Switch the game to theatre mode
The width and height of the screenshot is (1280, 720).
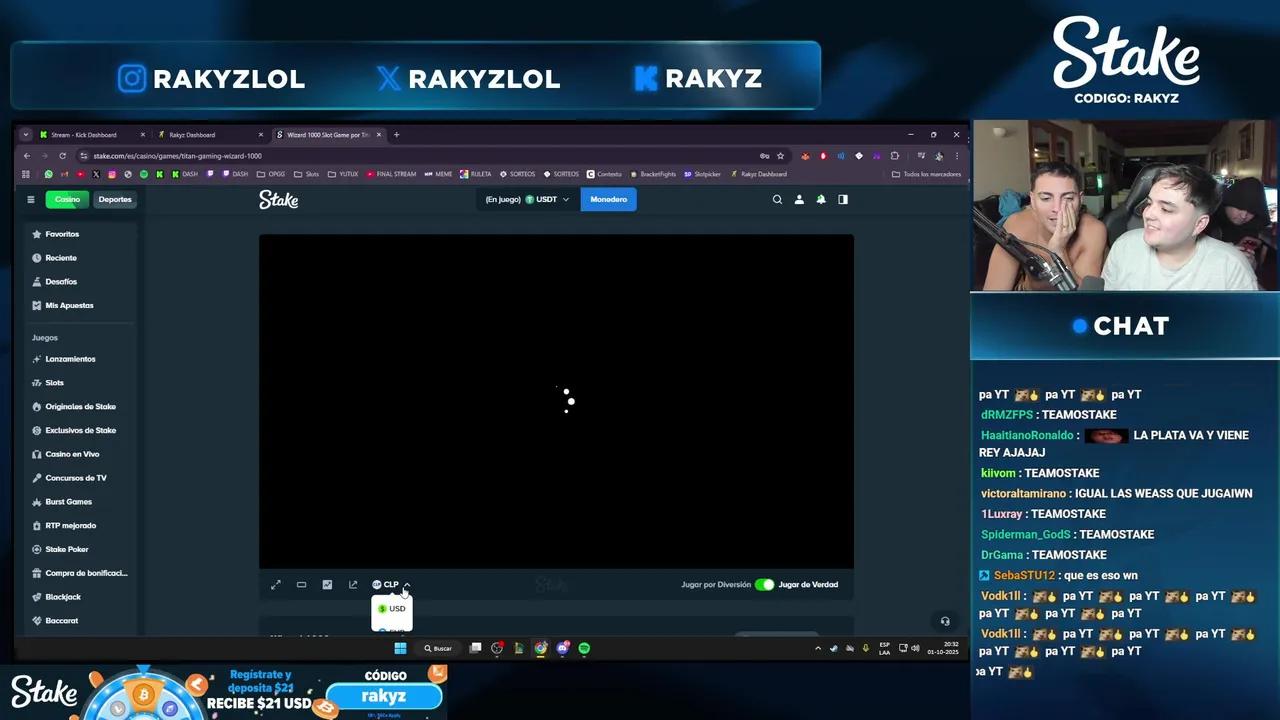click(x=301, y=585)
